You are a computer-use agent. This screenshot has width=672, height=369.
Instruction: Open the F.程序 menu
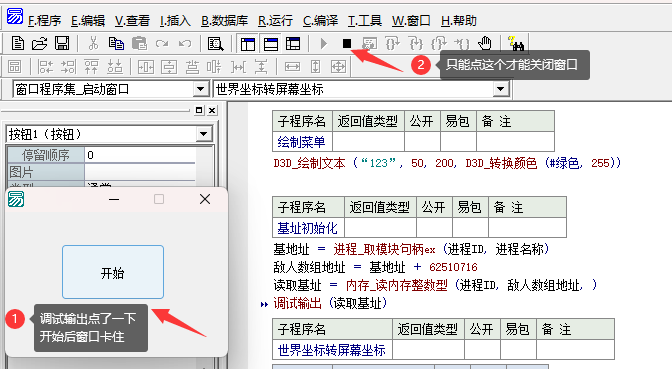[44, 21]
